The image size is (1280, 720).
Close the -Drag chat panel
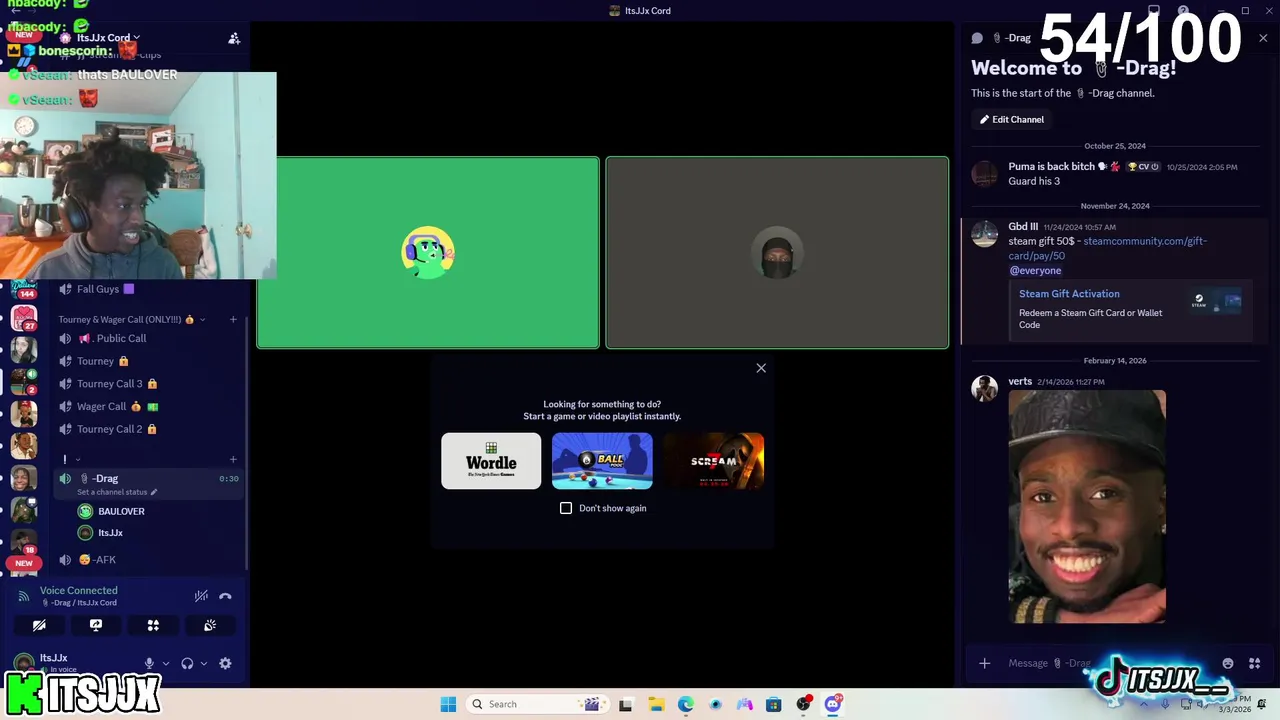1263,38
